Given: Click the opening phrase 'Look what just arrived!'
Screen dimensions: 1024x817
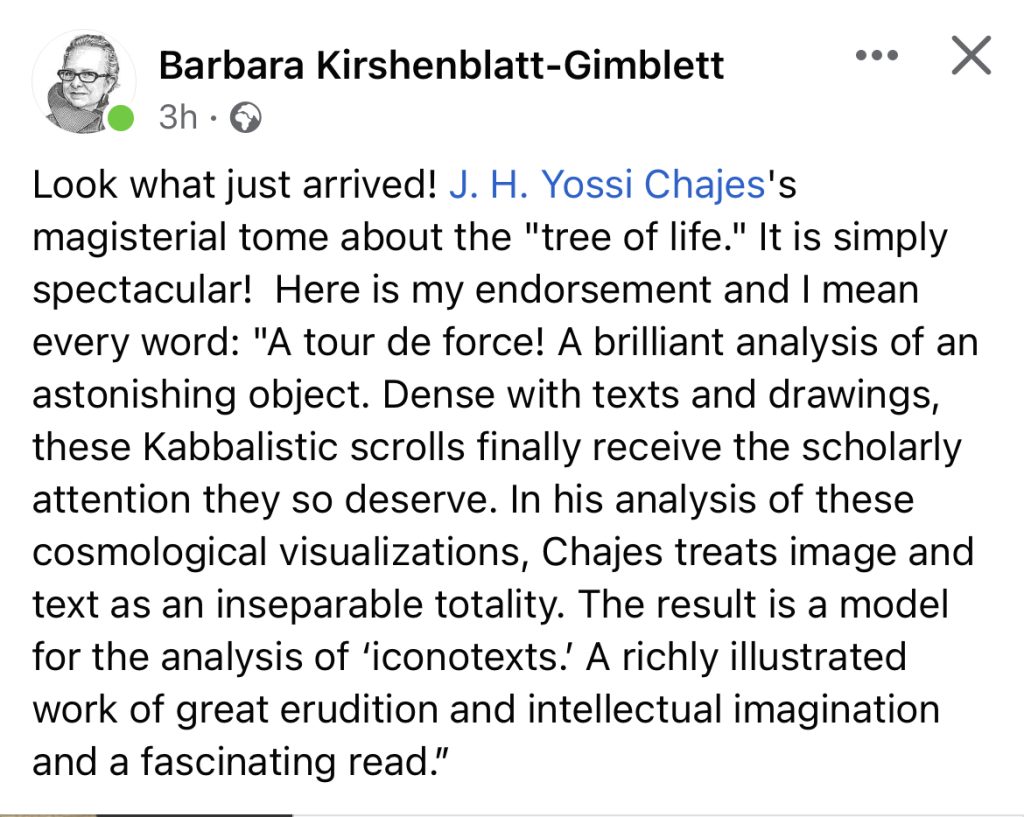Looking at the screenshot, I should point(234,185).
